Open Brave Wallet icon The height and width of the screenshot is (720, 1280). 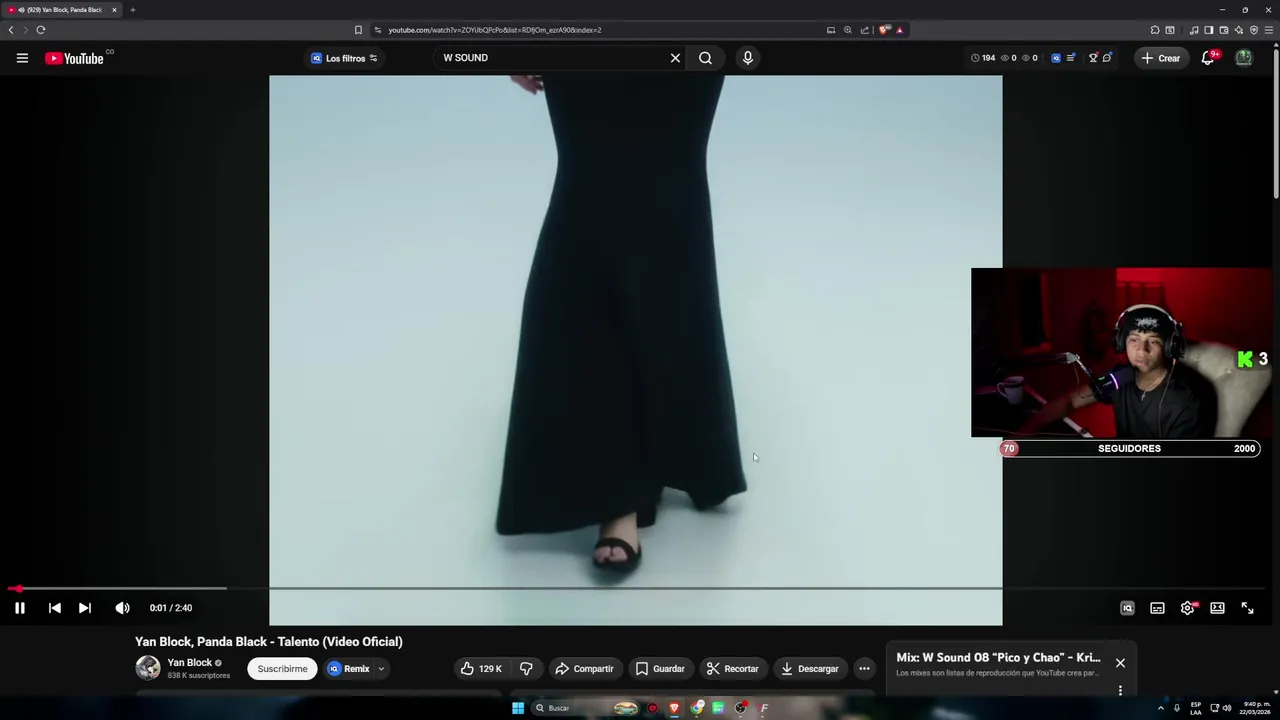[1223, 30]
